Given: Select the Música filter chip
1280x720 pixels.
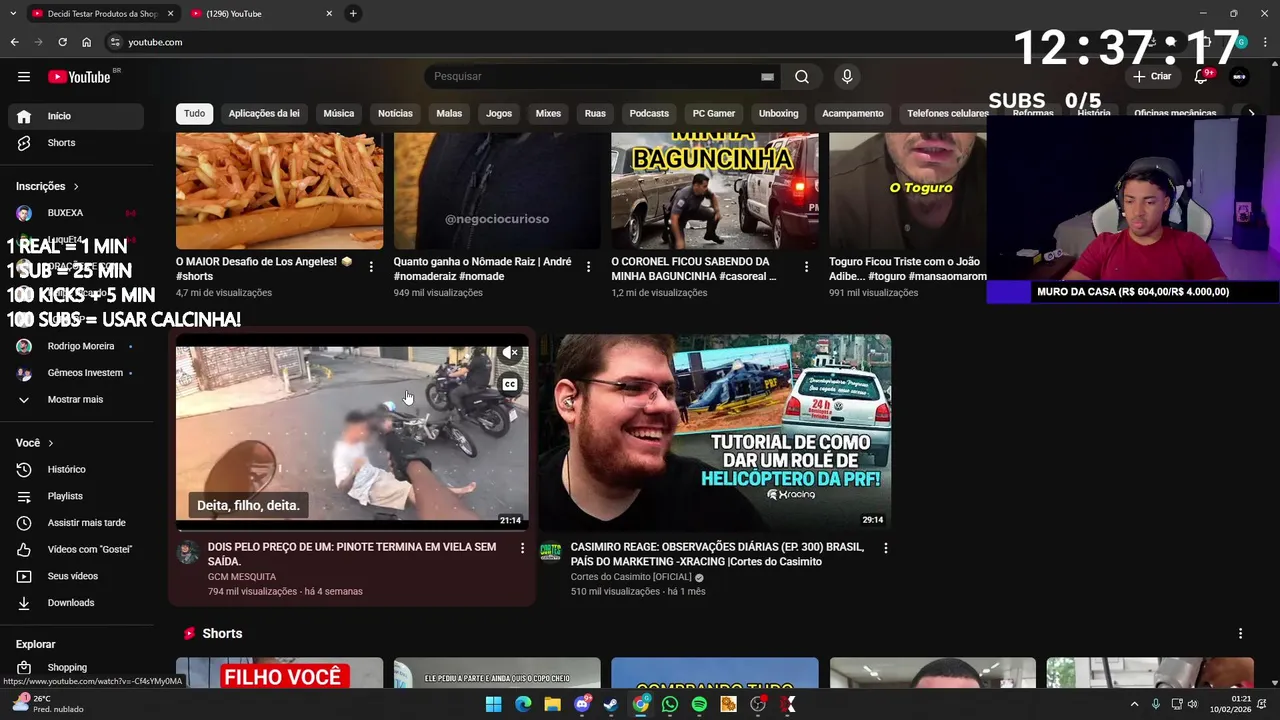Looking at the screenshot, I should click(x=339, y=114).
